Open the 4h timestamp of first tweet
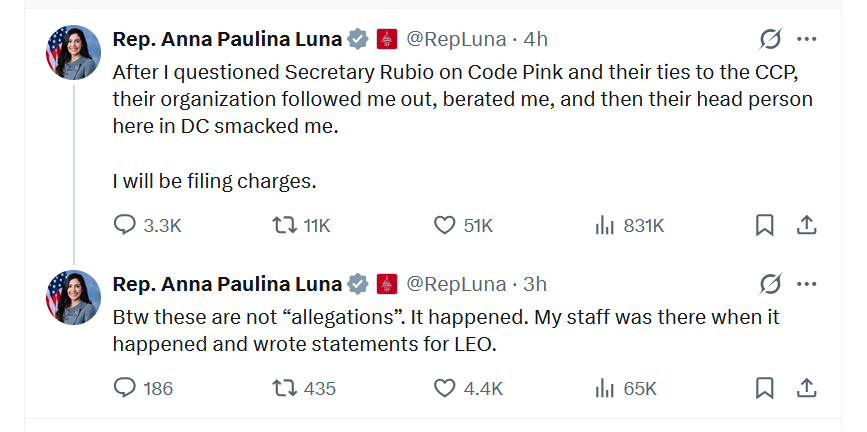 535,39
